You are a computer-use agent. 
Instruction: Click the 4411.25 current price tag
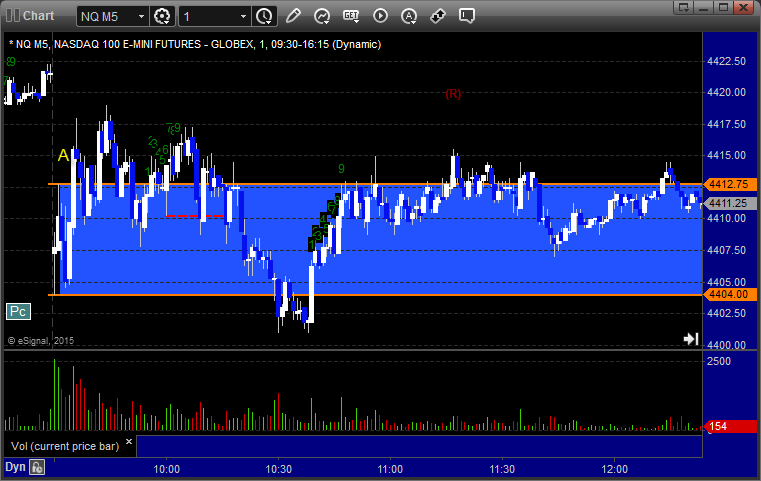click(x=729, y=203)
